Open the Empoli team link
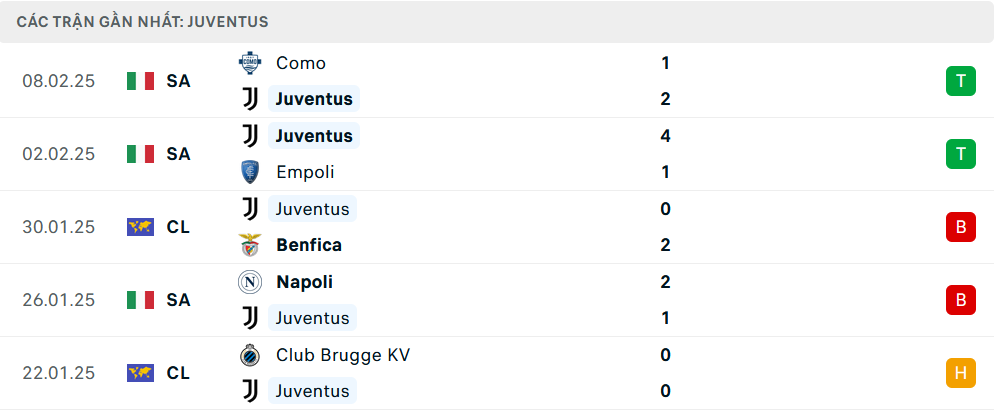 [305, 172]
